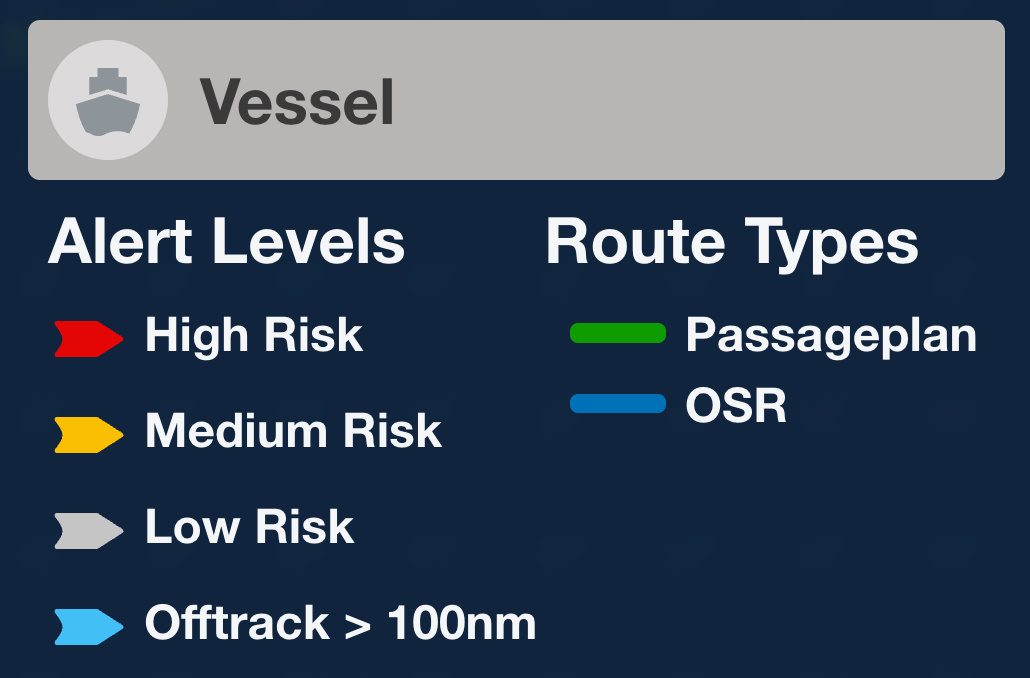Expand the Vessel legend panel
1030x678 pixels.
click(x=515, y=99)
